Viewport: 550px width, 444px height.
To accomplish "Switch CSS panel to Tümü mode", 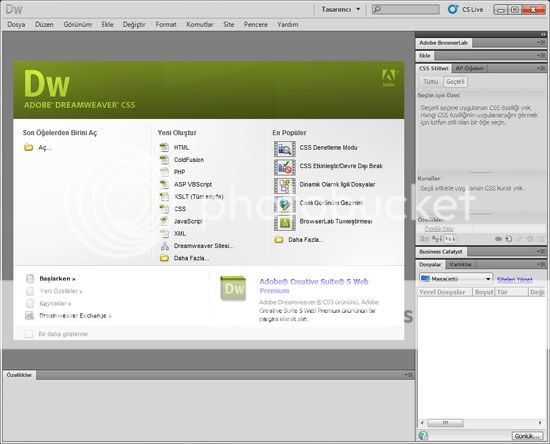I will point(430,82).
